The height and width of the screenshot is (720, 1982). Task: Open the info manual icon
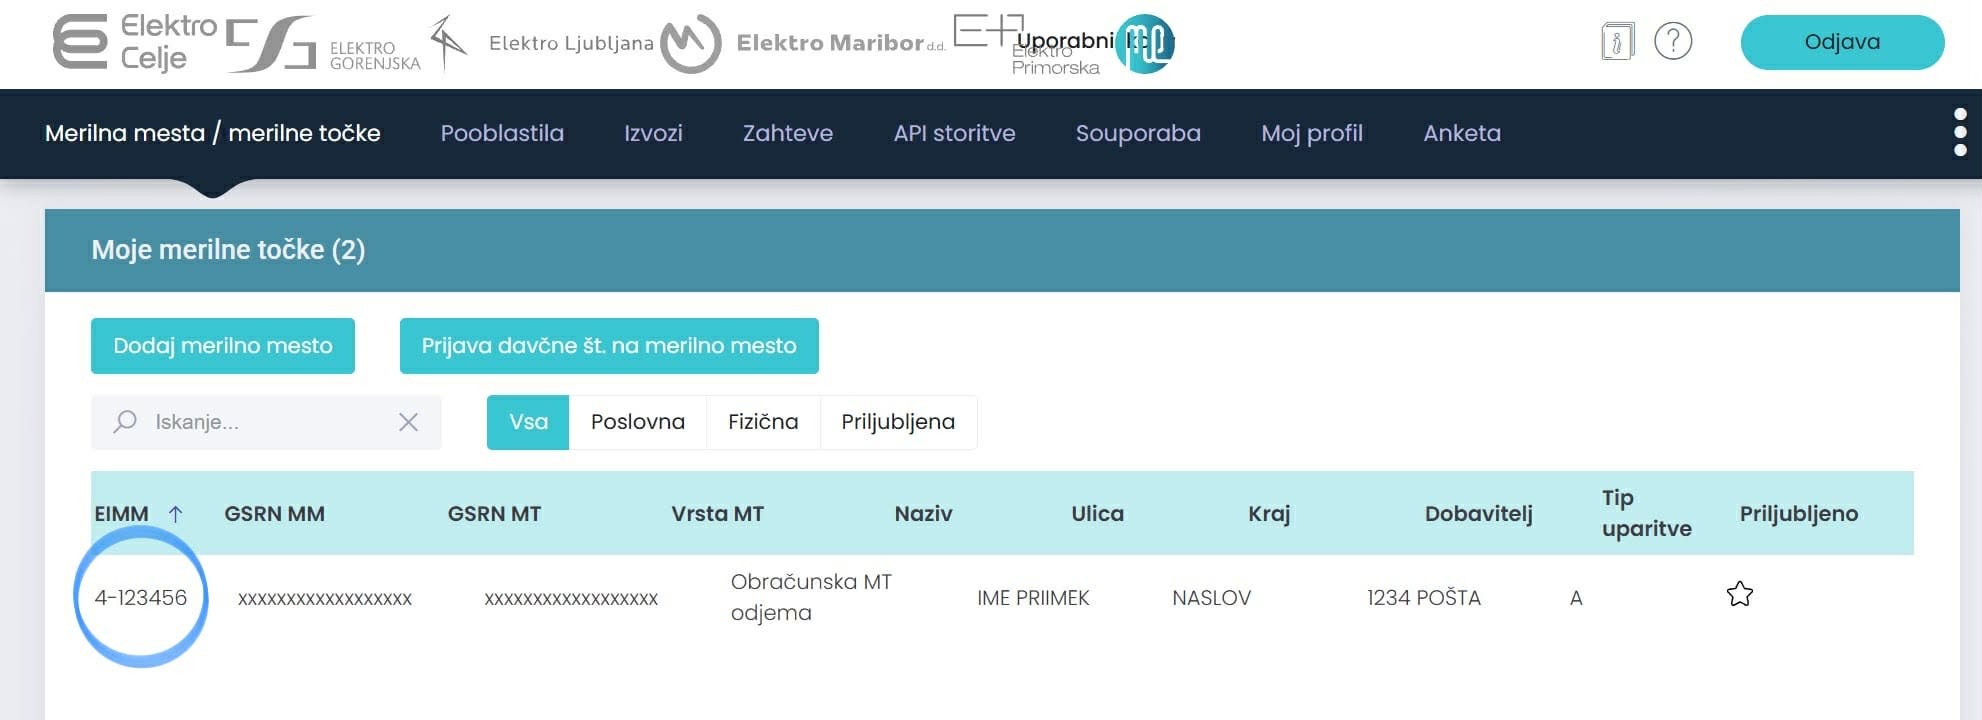point(1617,42)
